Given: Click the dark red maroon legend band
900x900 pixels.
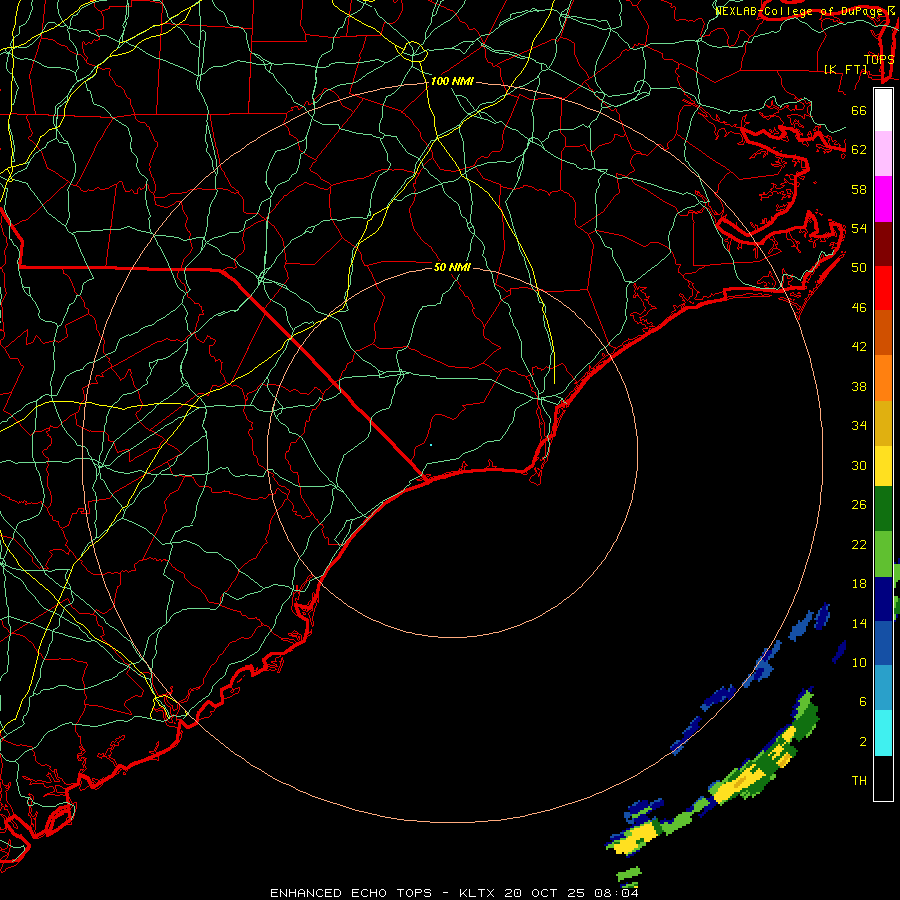Looking at the screenshot, I should pyautogui.click(x=883, y=243).
